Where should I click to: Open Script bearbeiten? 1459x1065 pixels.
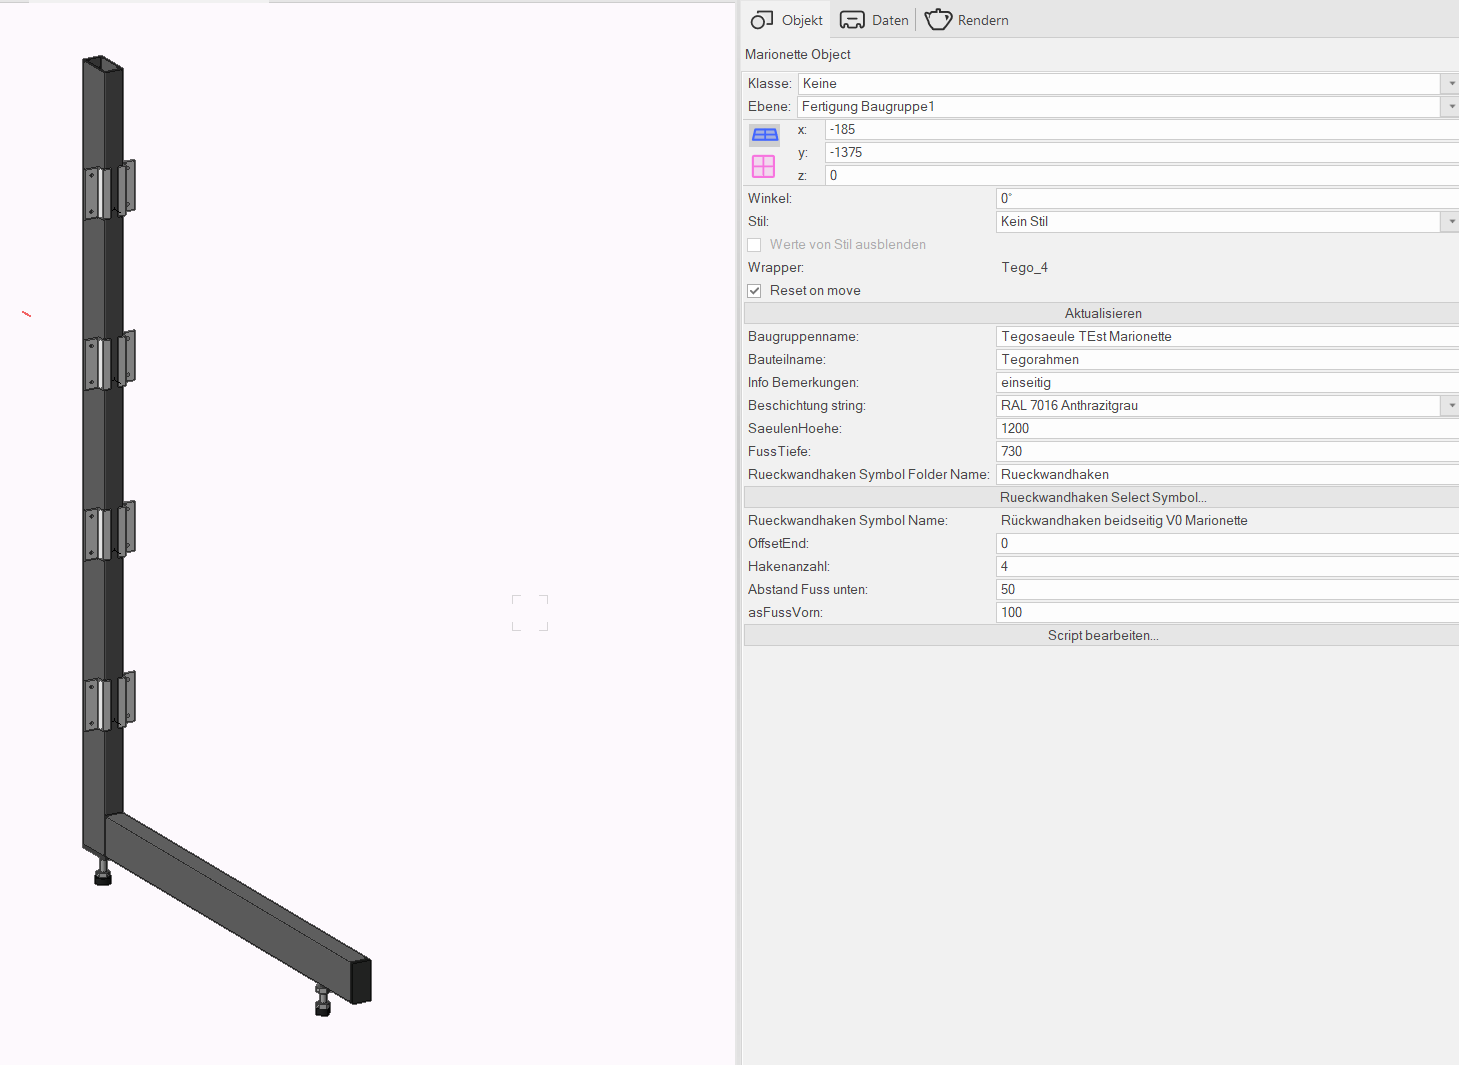click(x=1102, y=636)
